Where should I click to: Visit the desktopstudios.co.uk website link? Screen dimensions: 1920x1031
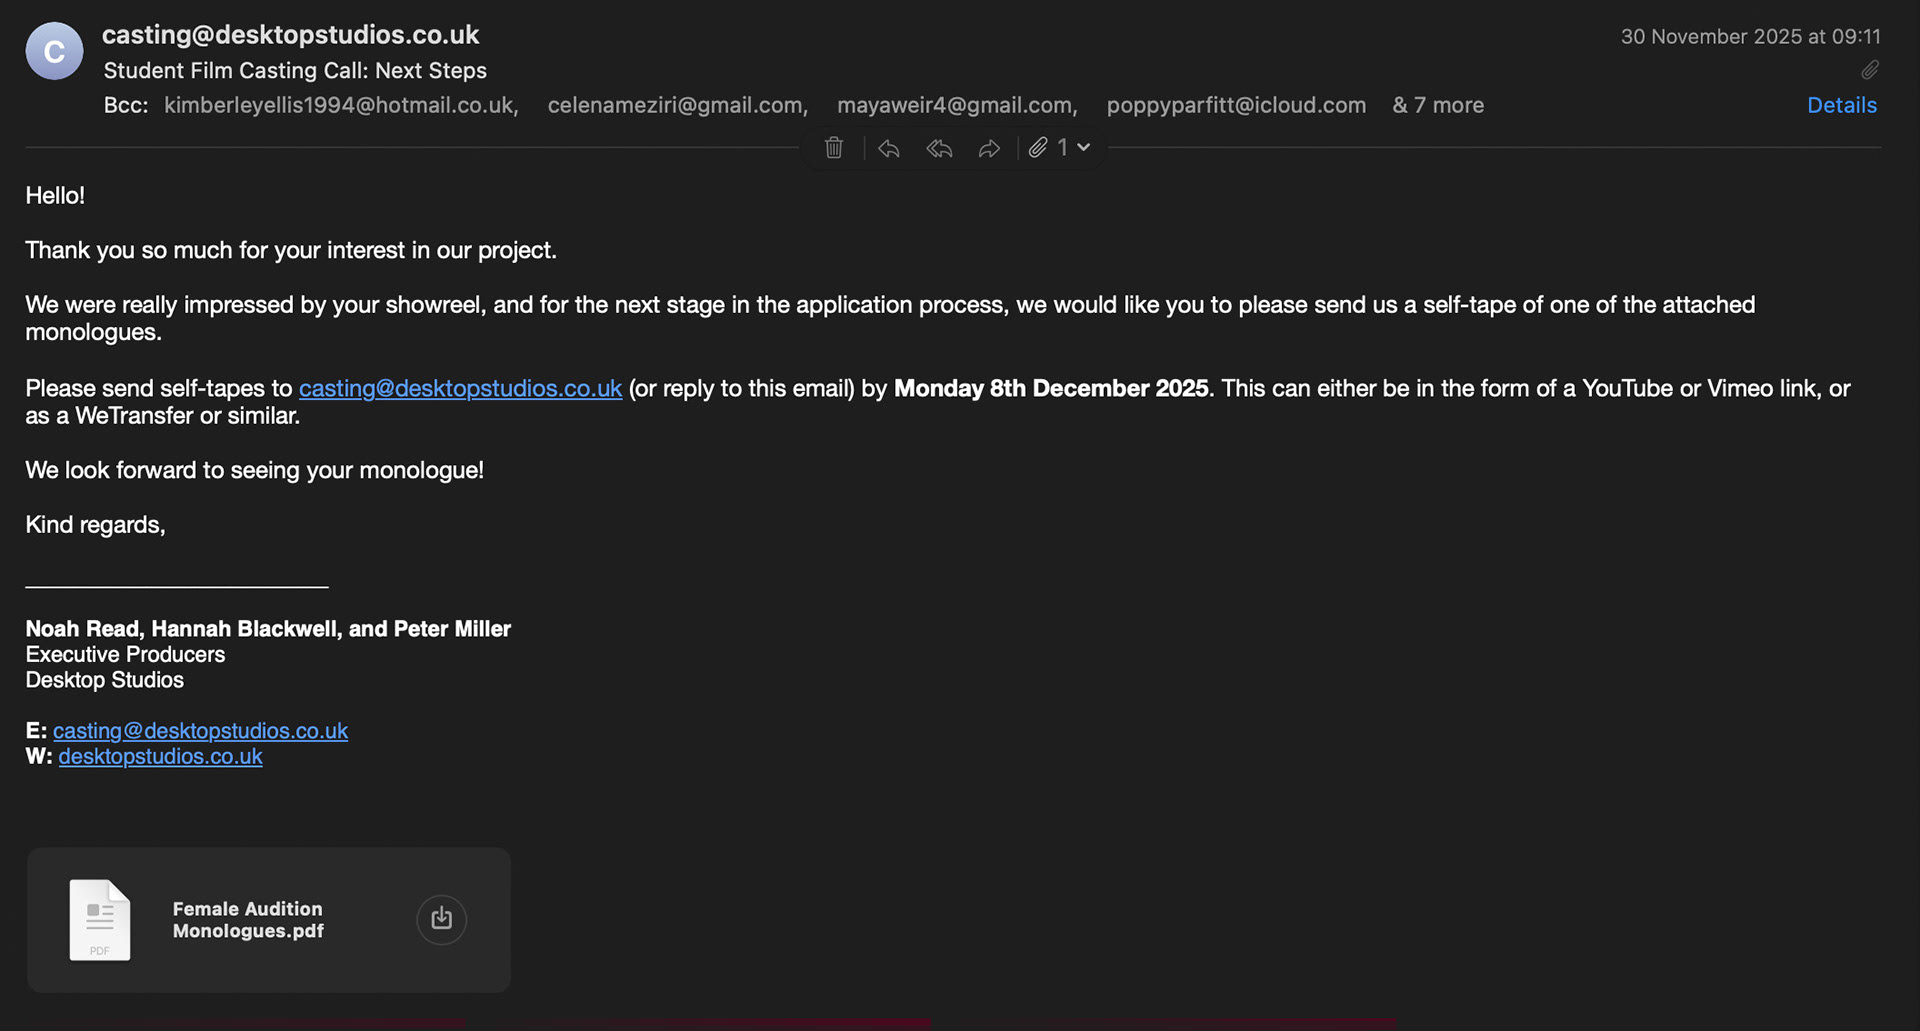[x=160, y=757]
